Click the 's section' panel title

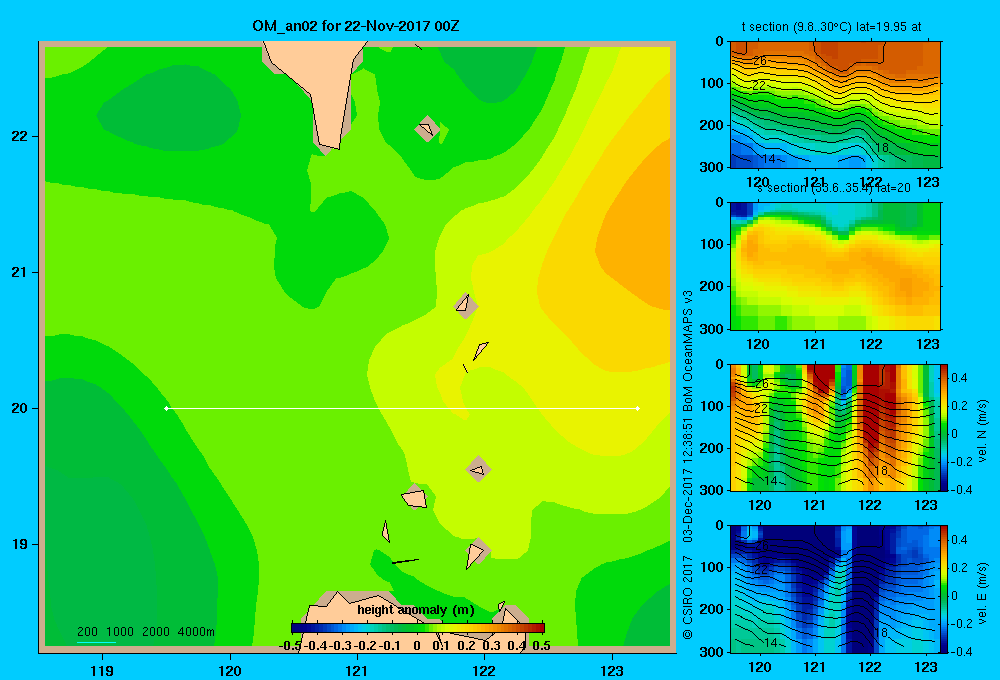pyautogui.click(x=834, y=188)
